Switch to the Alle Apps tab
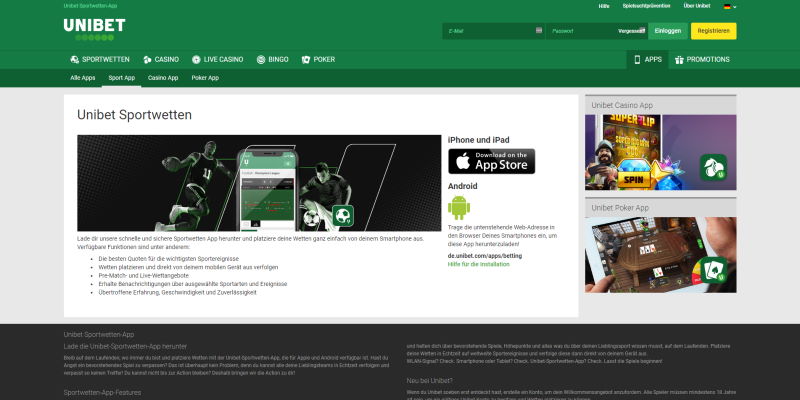 (83, 78)
